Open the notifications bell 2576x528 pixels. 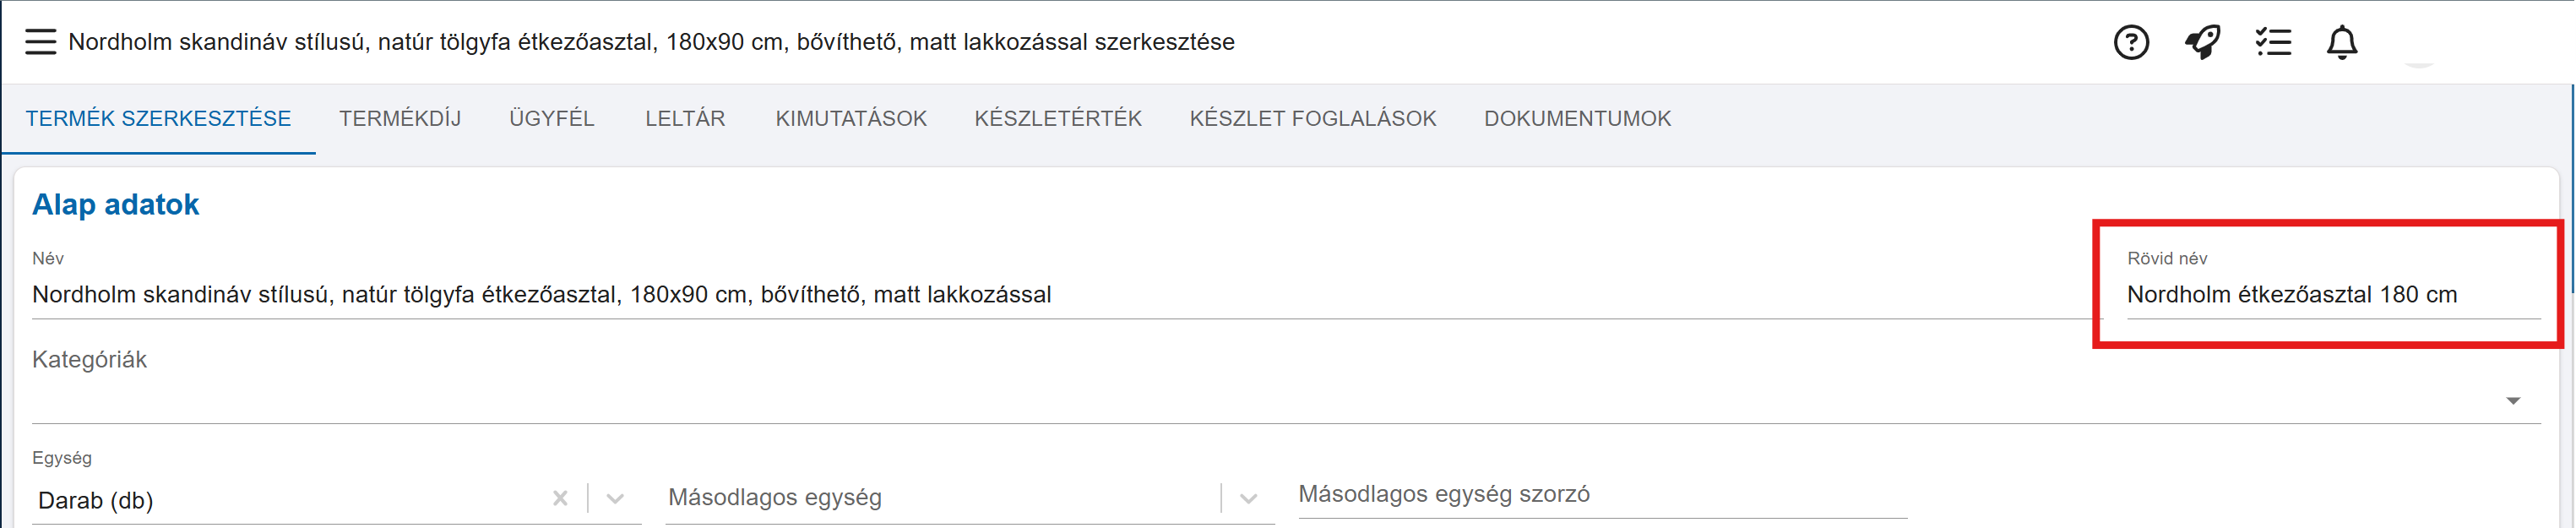click(x=2342, y=42)
